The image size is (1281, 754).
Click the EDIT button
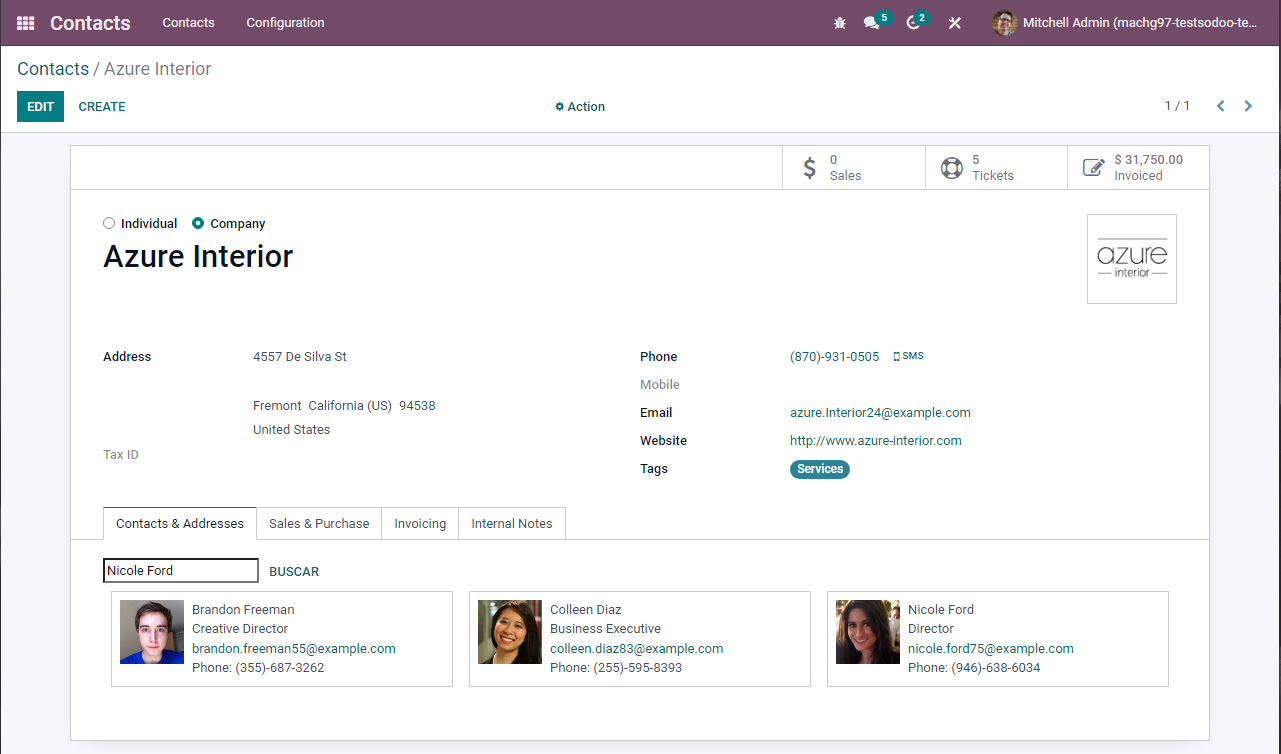[40, 107]
